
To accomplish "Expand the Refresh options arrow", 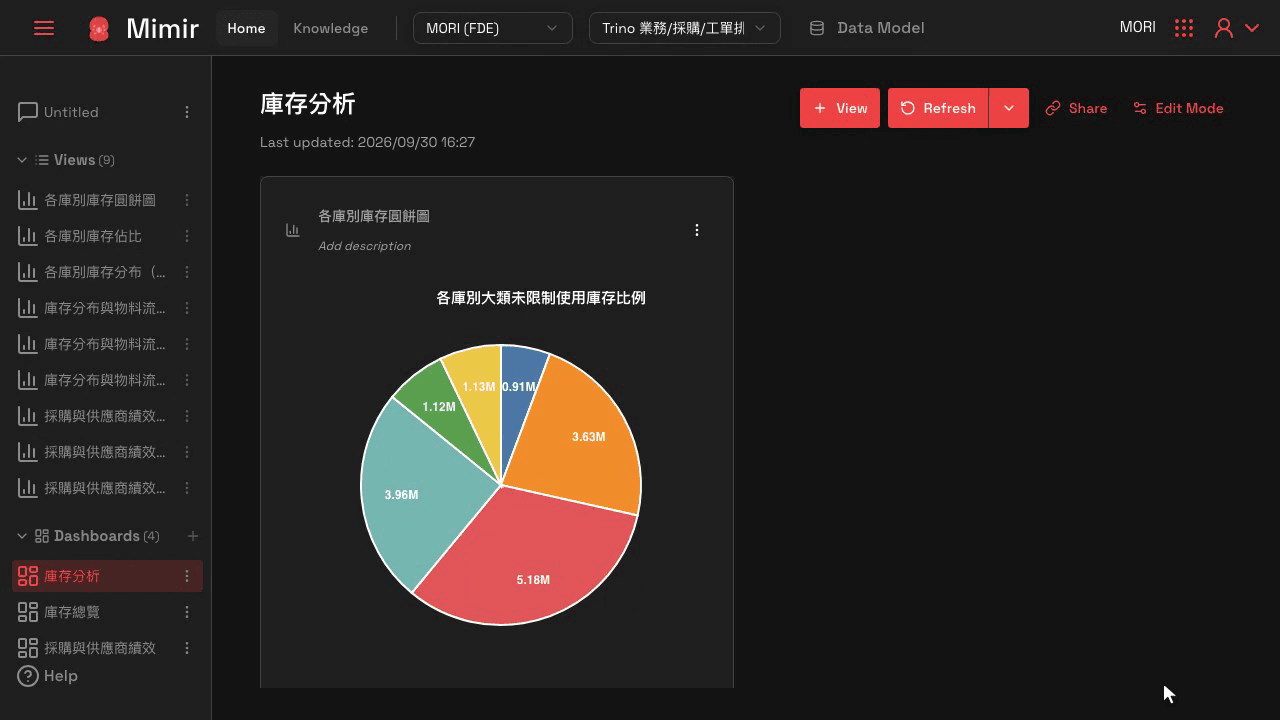I will coord(1009,108).
